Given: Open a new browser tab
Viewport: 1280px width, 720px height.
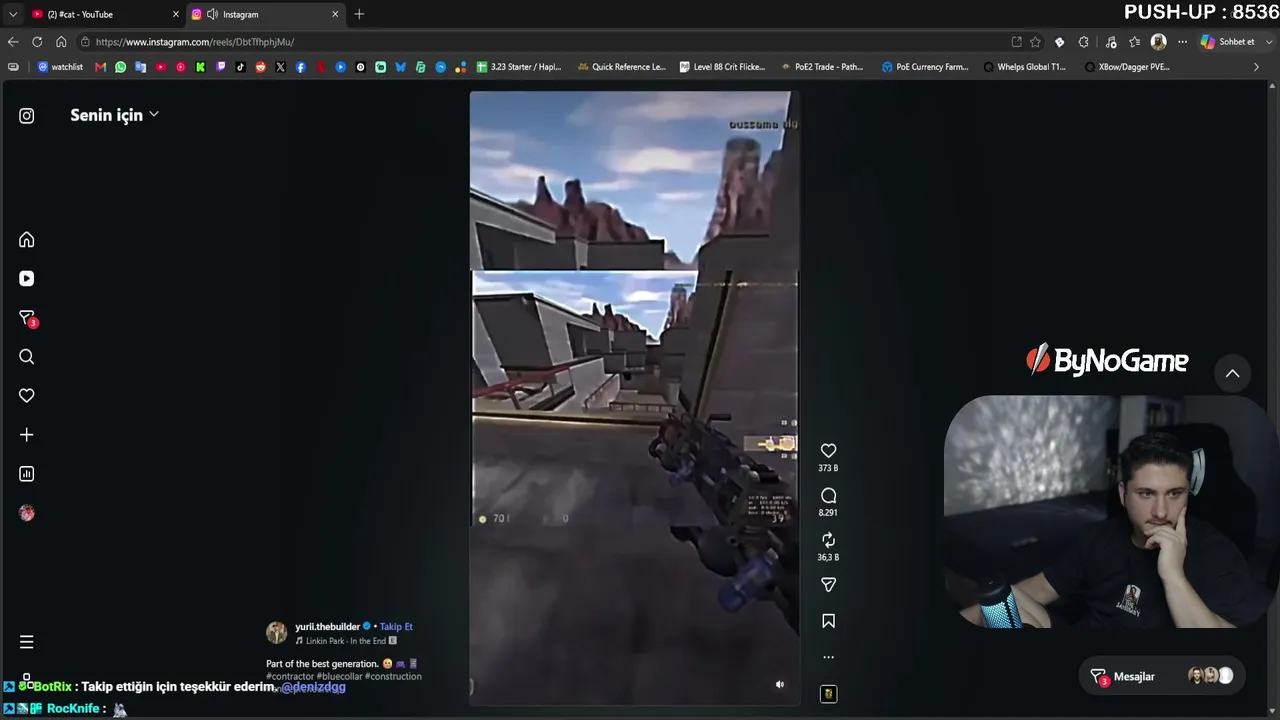Looking at the screenshot, I should (359, 14).
